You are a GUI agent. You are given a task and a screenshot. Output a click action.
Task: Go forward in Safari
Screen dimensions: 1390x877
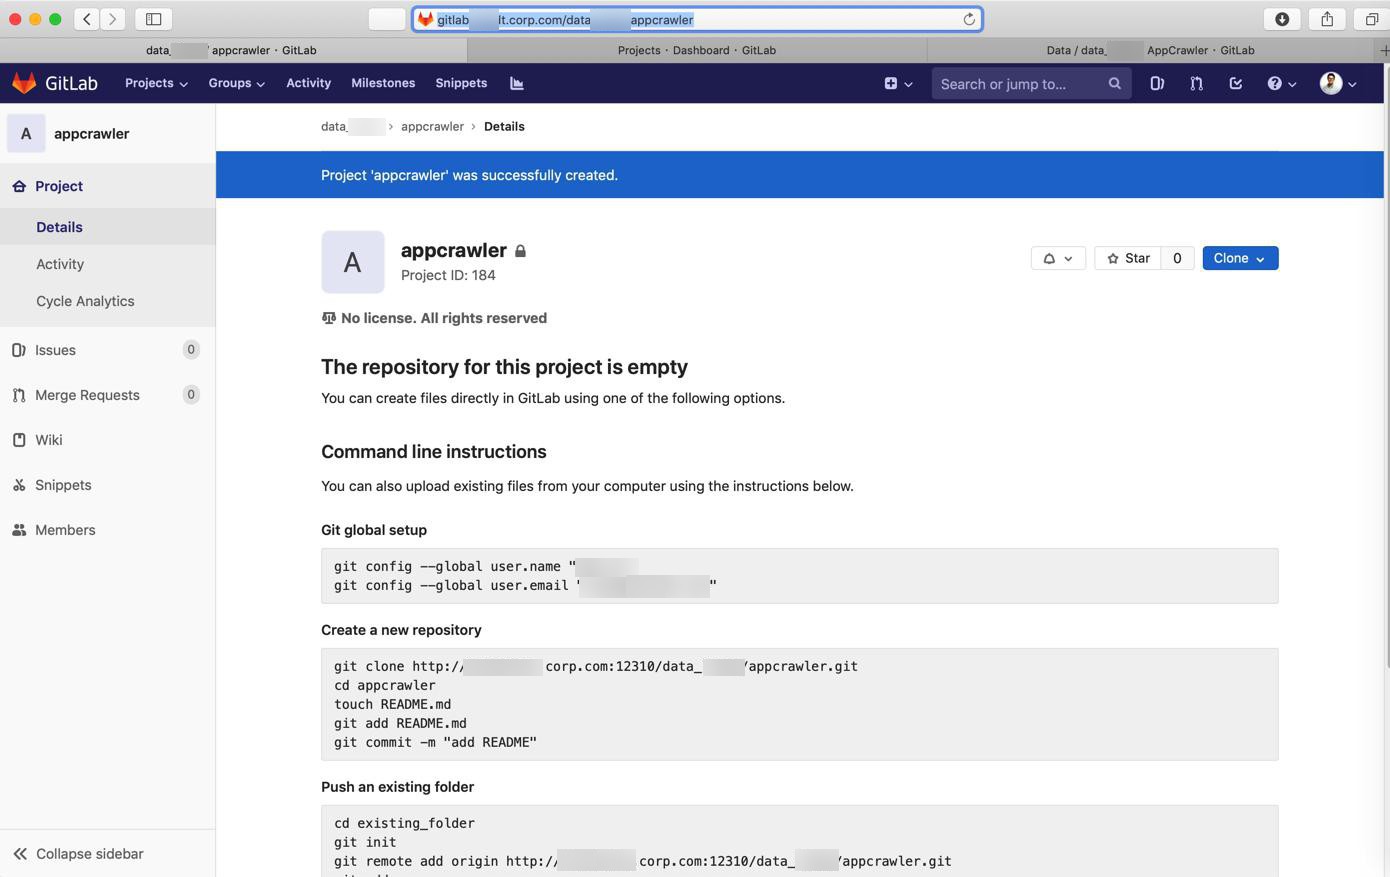click(x=113, y=19)
